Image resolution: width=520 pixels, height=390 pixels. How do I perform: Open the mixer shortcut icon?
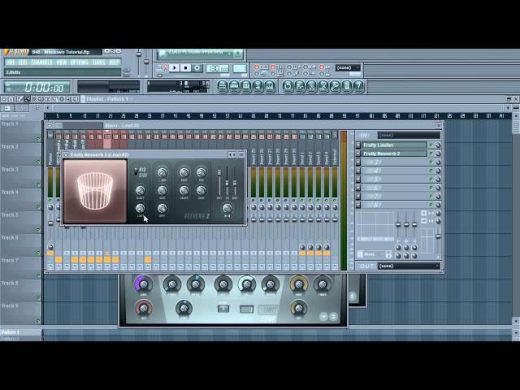(x=269, y=86)
